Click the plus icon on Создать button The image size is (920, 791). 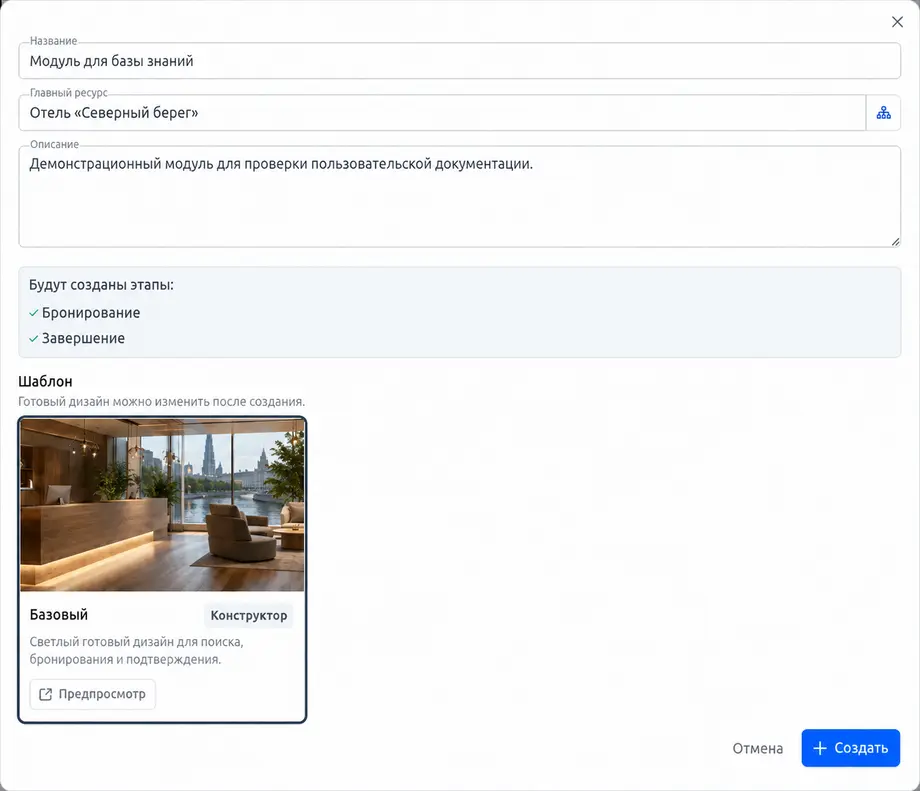pyautogui.click(x=820, y=748)
